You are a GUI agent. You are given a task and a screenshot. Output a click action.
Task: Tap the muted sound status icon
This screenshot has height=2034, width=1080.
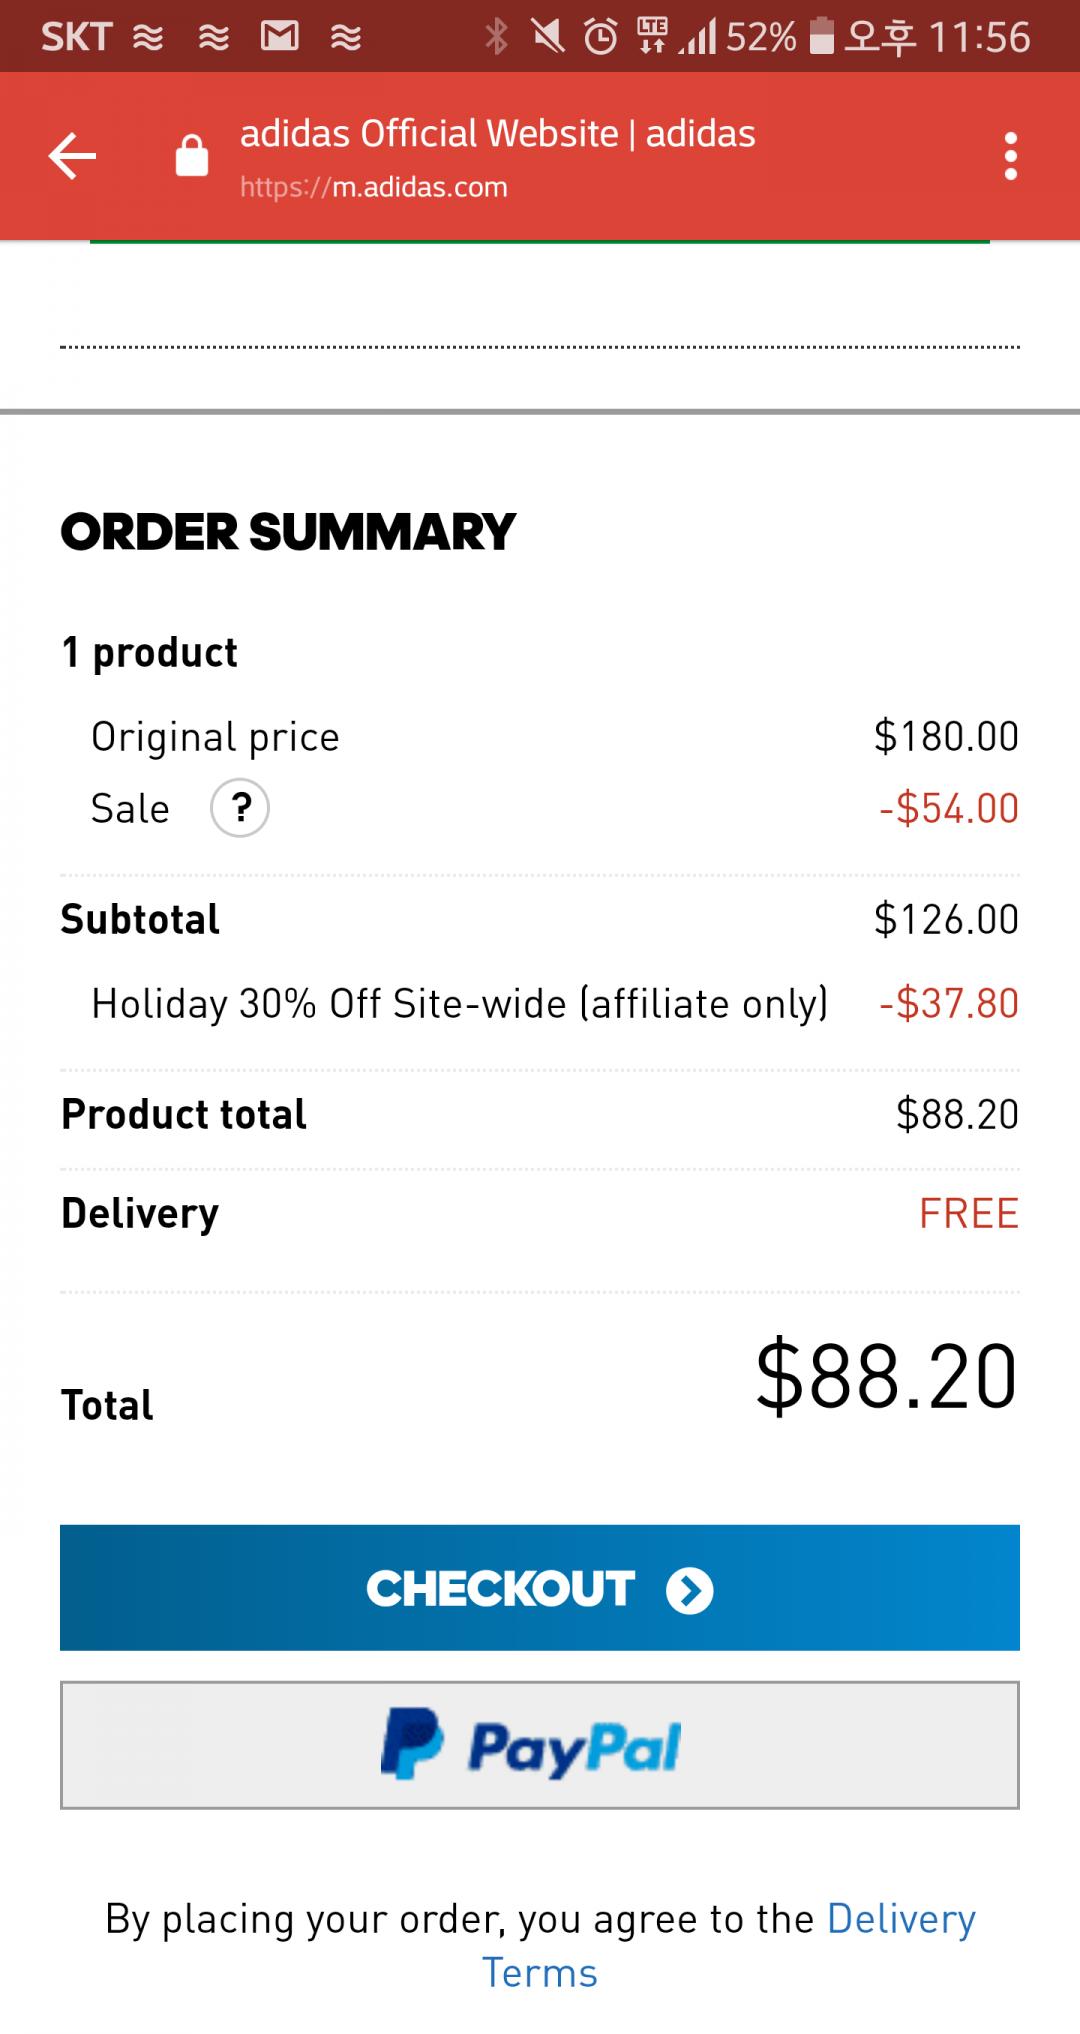point(547,37)
